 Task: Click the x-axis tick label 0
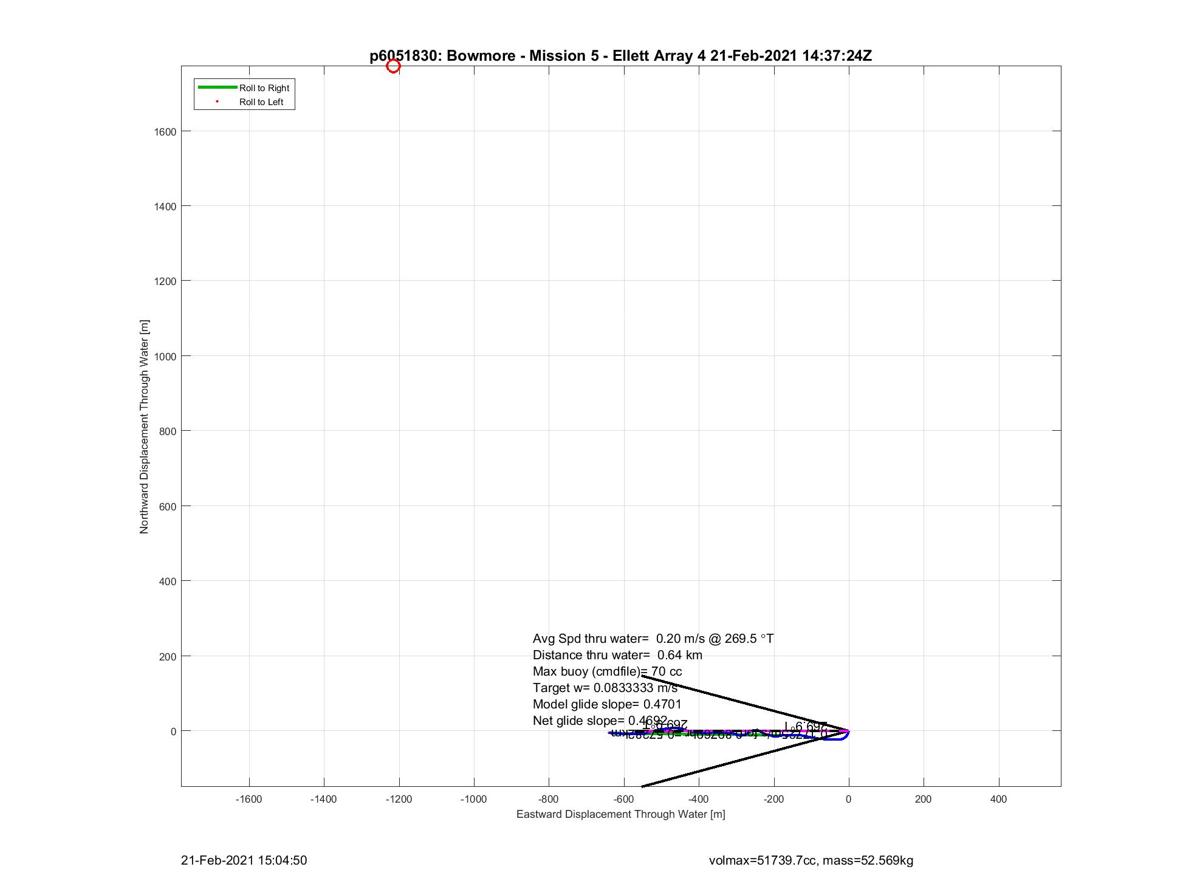click(x=848, y=799)
